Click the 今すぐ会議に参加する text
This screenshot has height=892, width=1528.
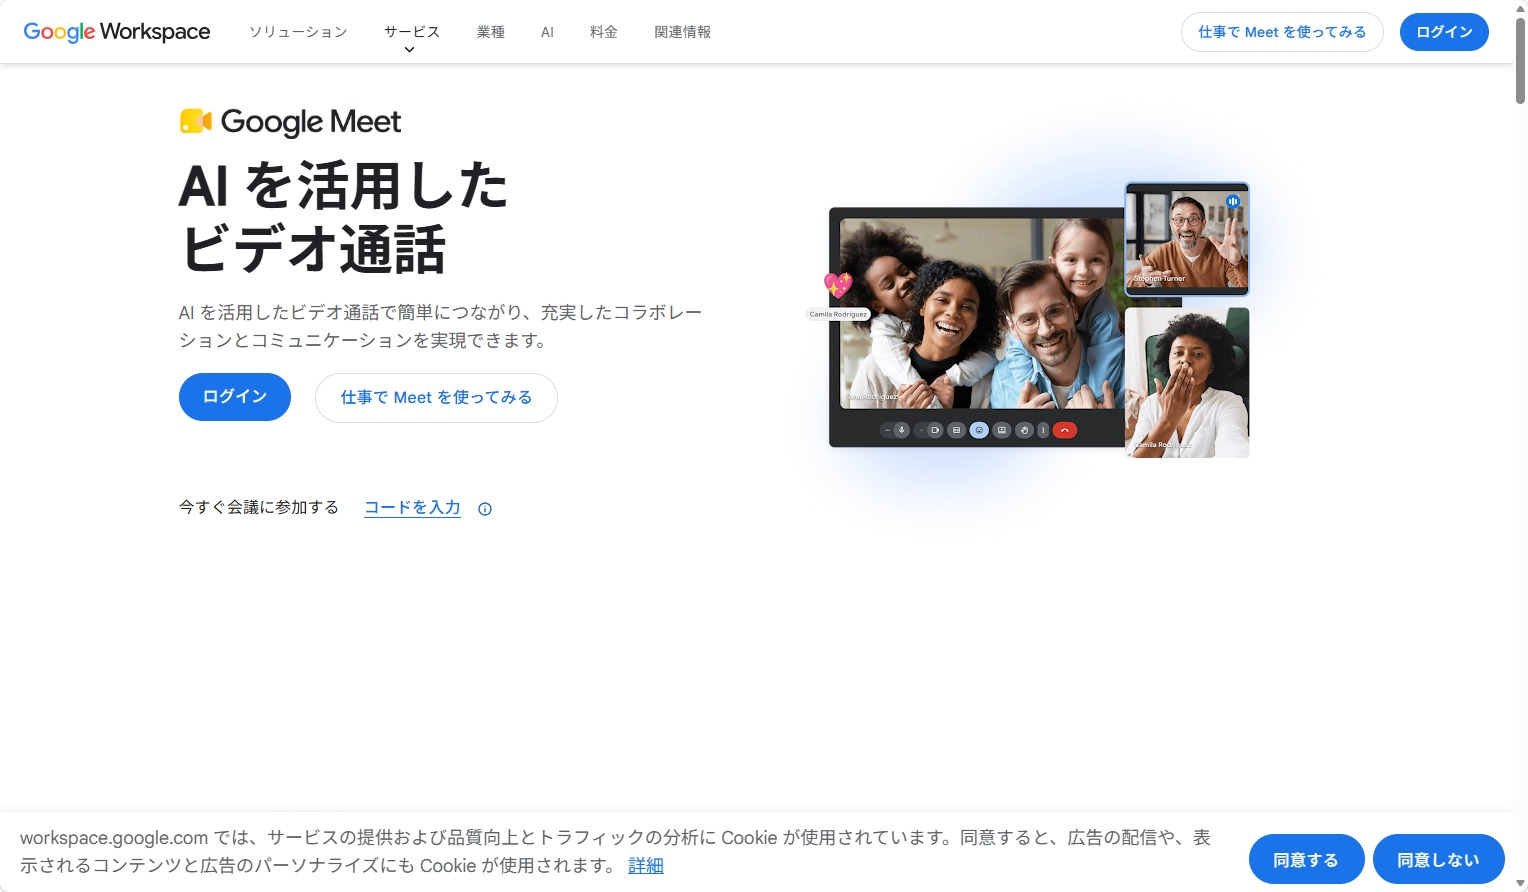(x=259, y=508)
